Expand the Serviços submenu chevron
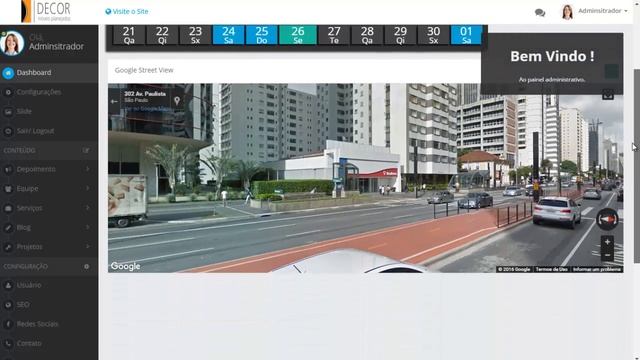The width and height of the screenshot is (640, 360). click(87, 208)
